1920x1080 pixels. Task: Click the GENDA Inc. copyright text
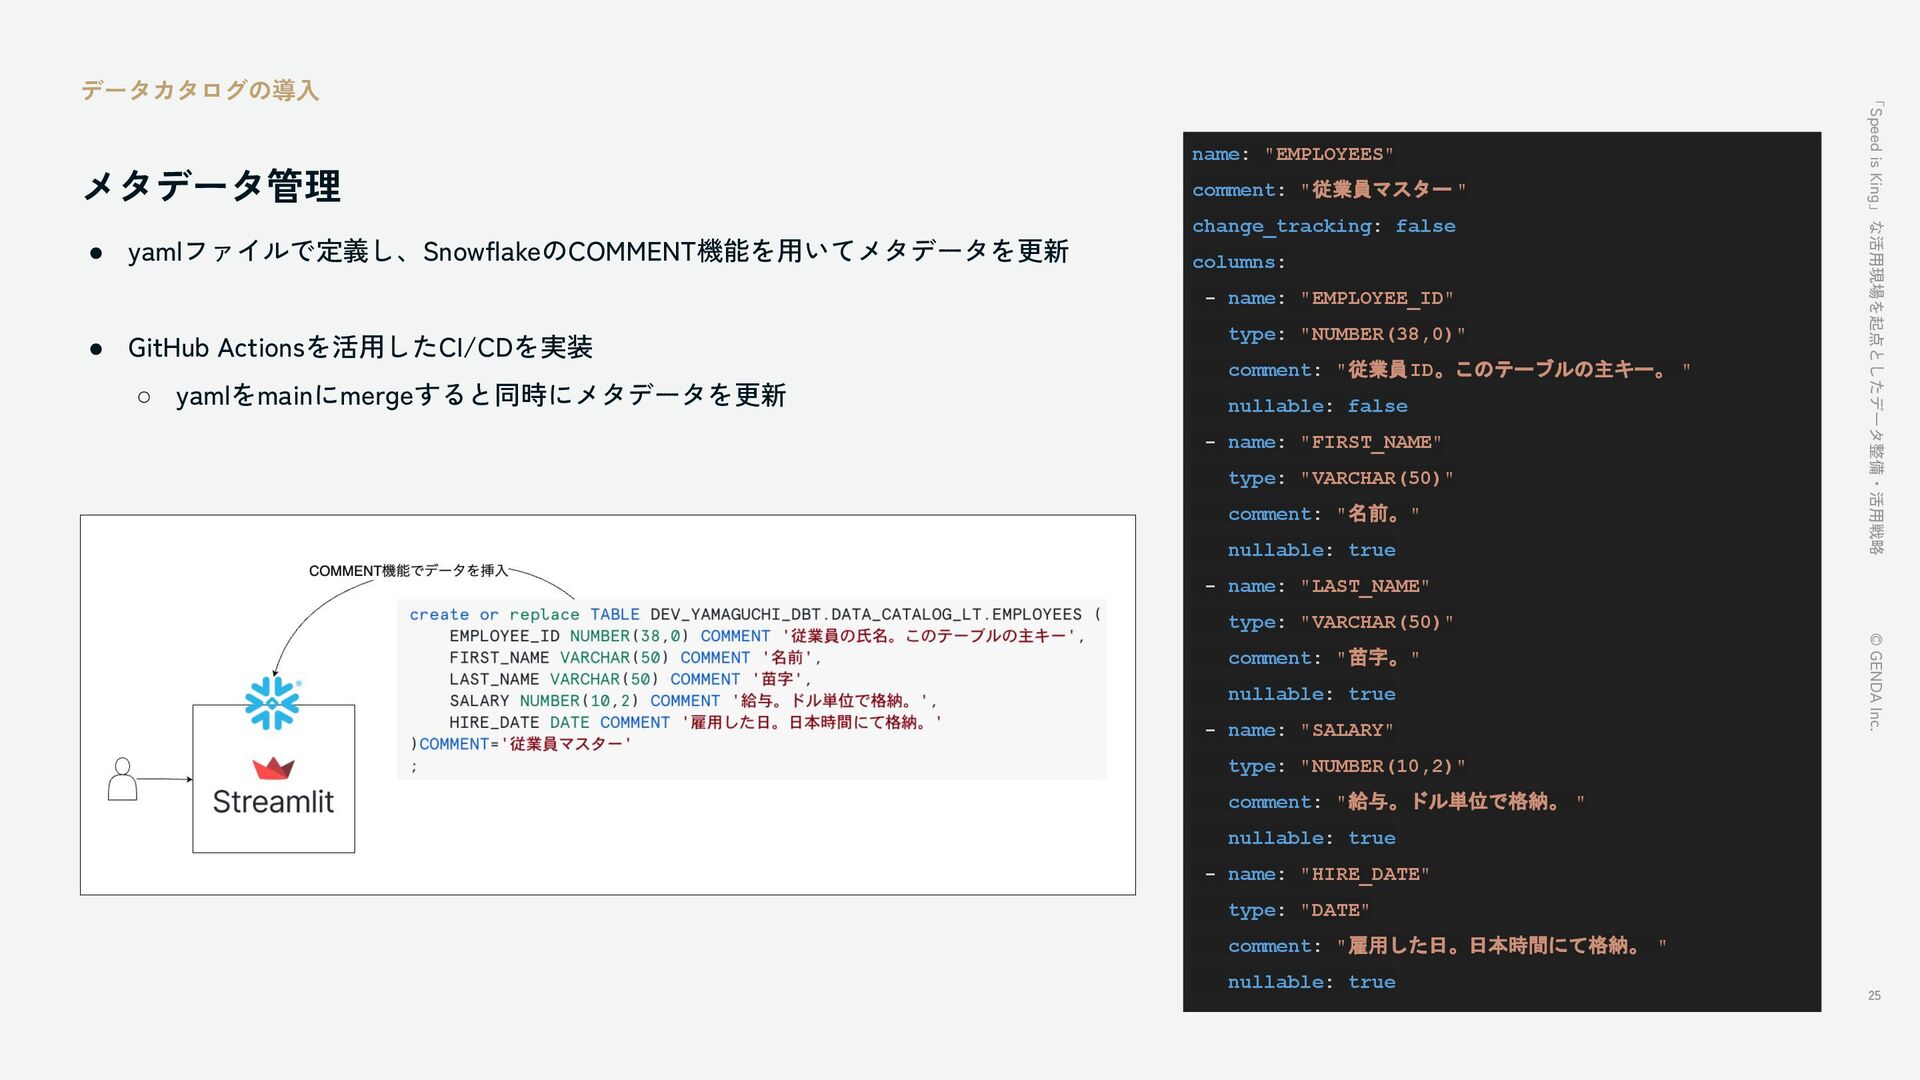point(1875,681)
